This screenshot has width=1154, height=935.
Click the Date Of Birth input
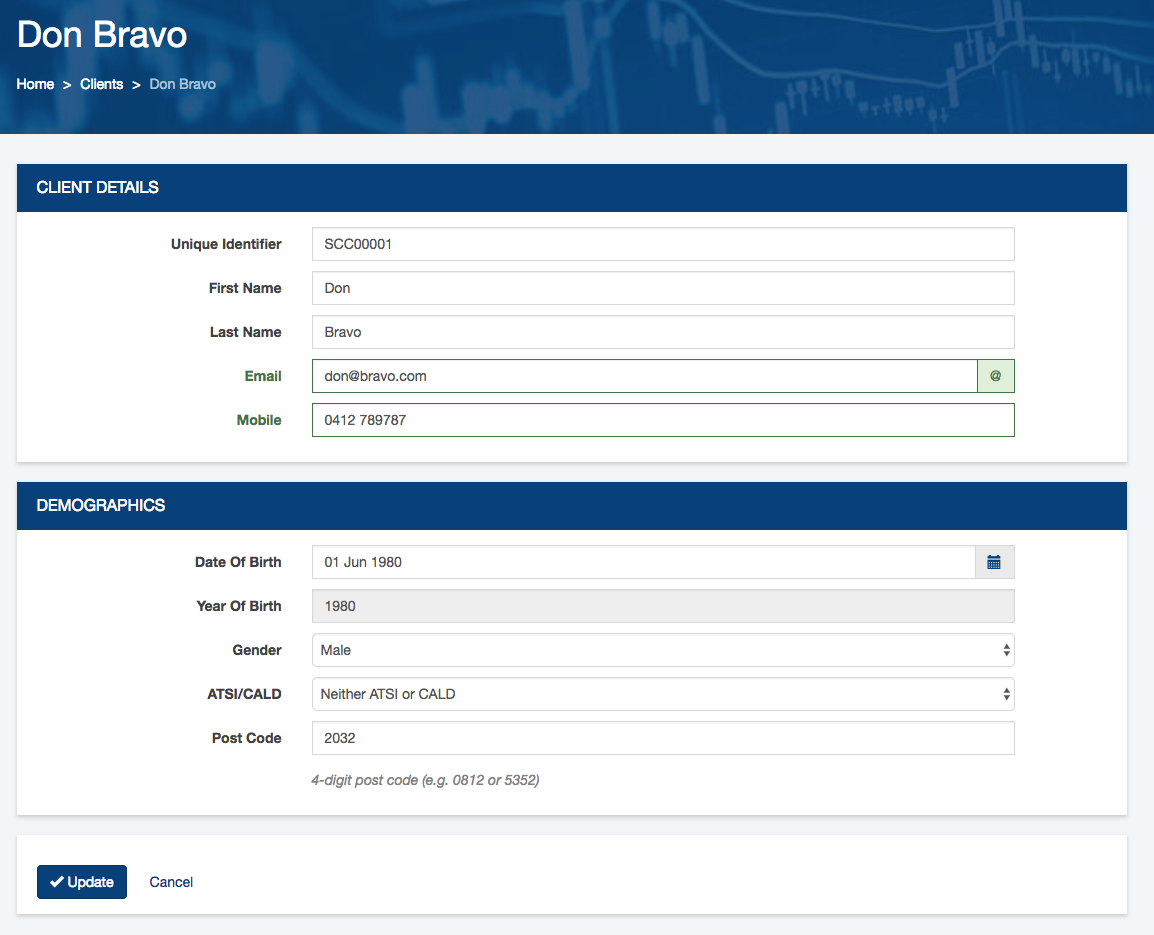pos(644,562)
